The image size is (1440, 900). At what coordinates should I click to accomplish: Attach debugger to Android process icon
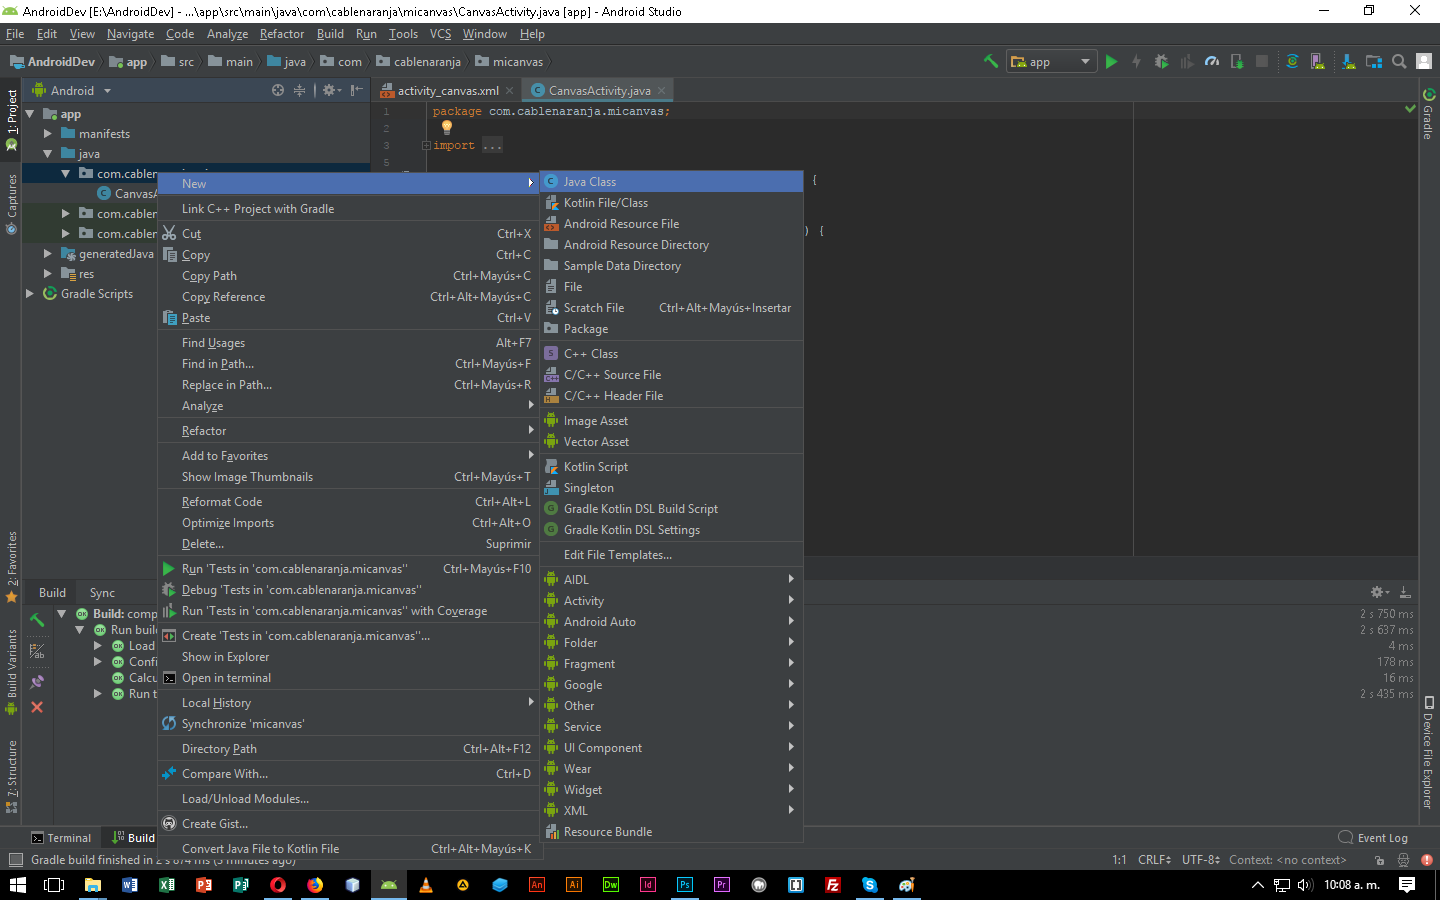pyautogui.click(x=1237, y=61)
